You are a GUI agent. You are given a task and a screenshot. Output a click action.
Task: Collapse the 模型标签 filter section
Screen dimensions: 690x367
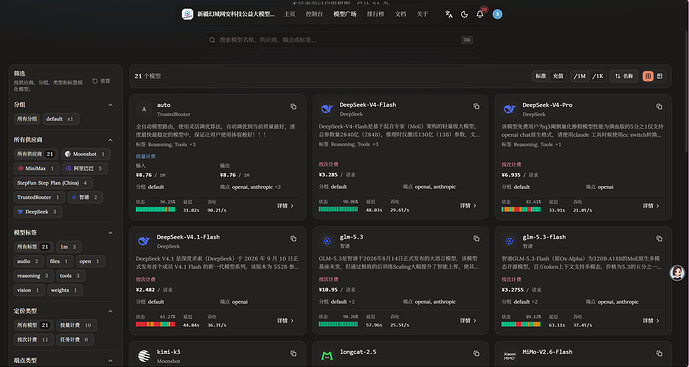(110, 233)
